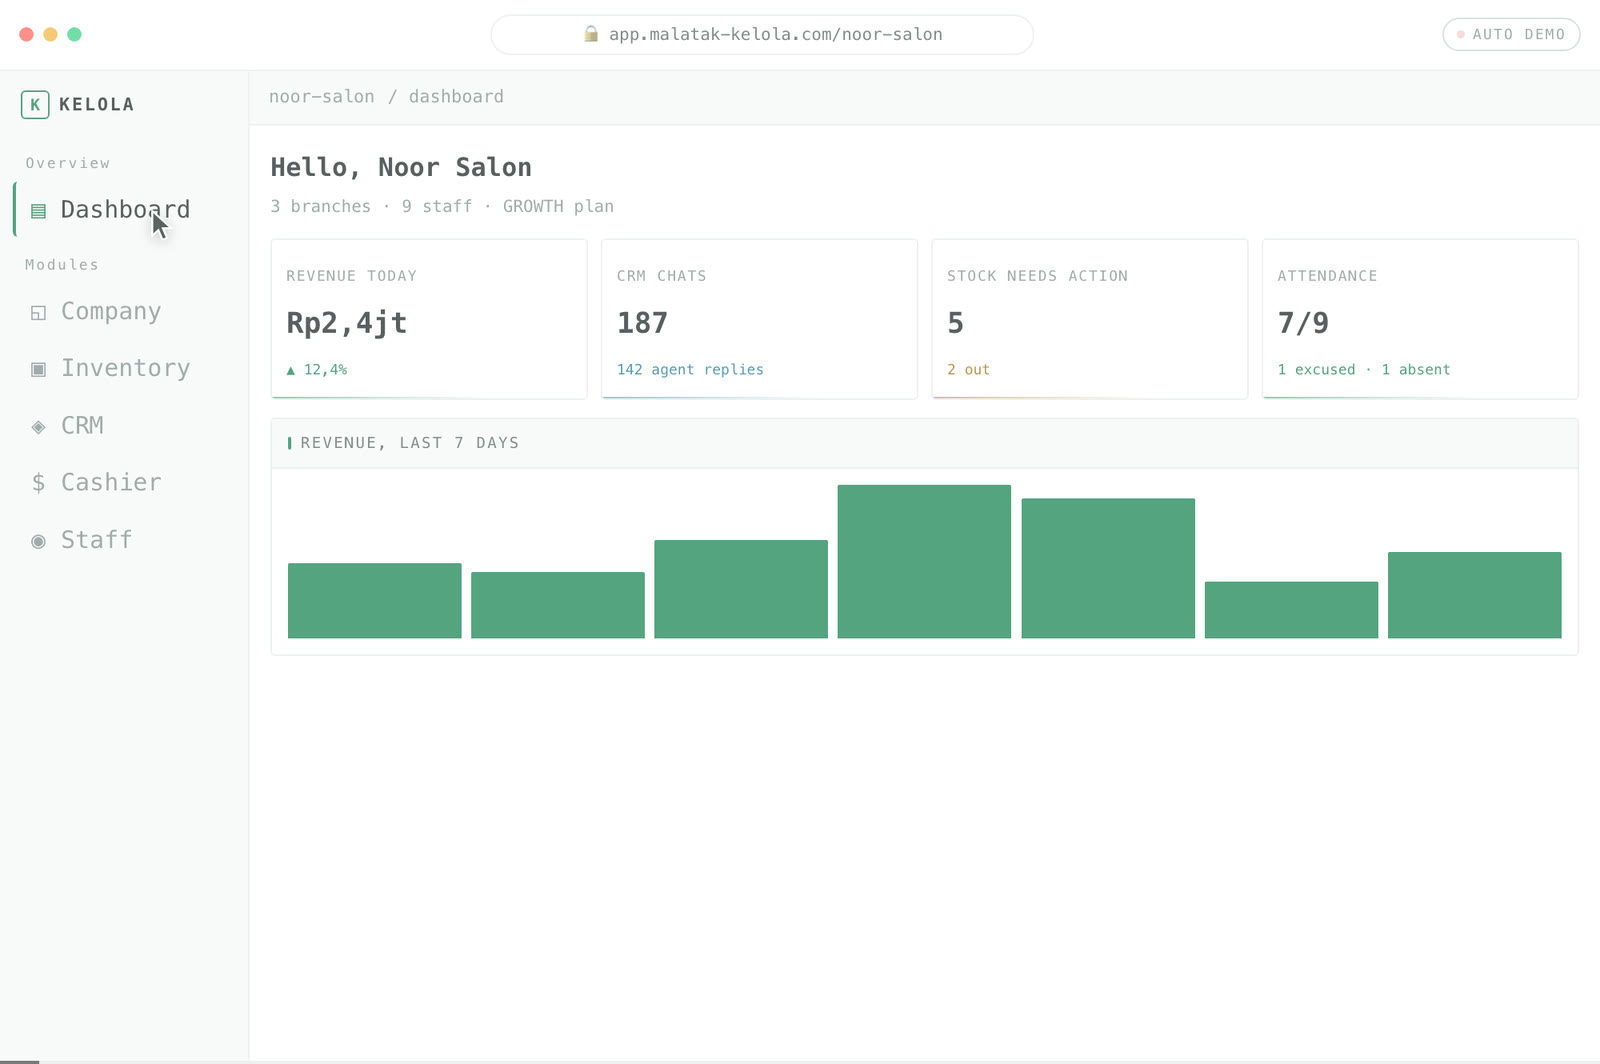1600x1064 pixels.
Task: Open the Revenue Today card
Action: tap(429, 319)
